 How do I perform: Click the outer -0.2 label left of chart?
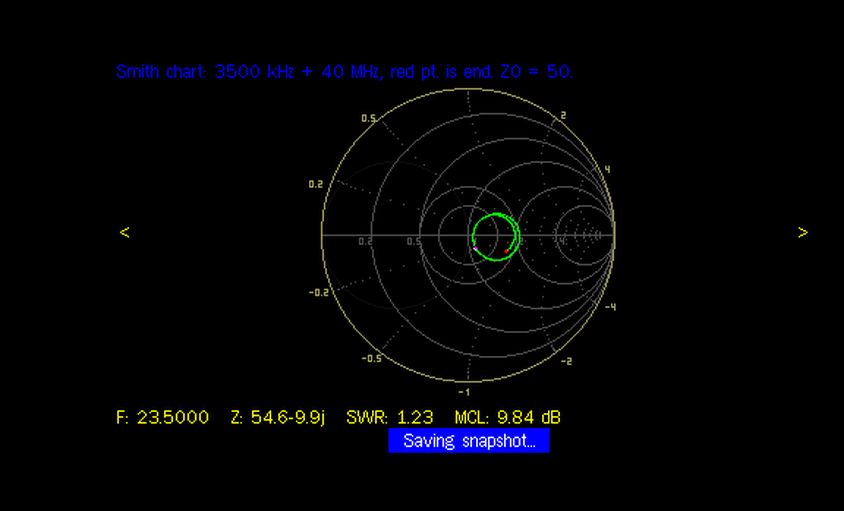pyautogui.click(x=319, y=293)
